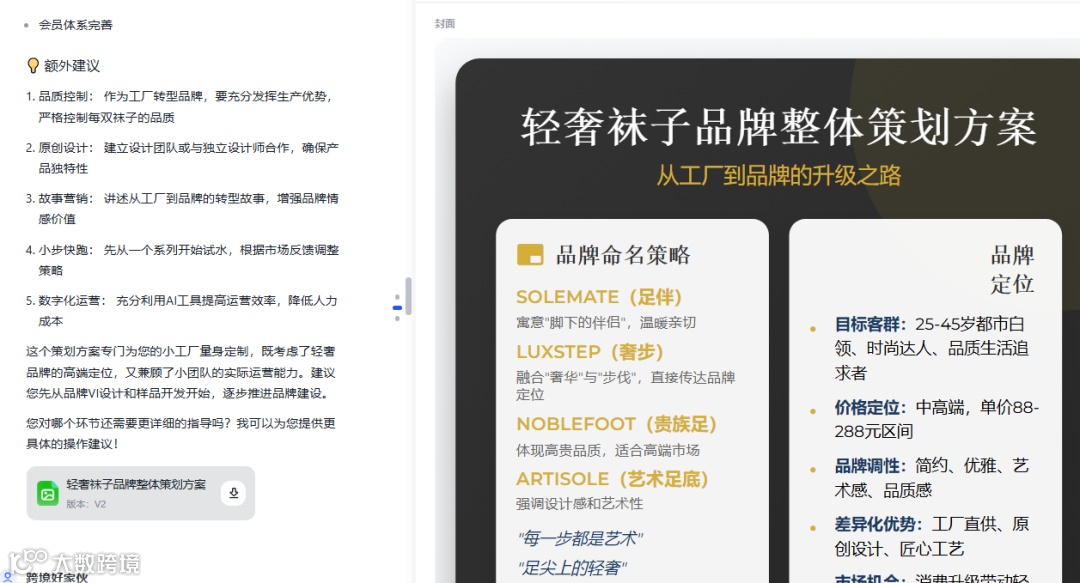Select list item 4 小步快跑

click(x=182, y=260)
